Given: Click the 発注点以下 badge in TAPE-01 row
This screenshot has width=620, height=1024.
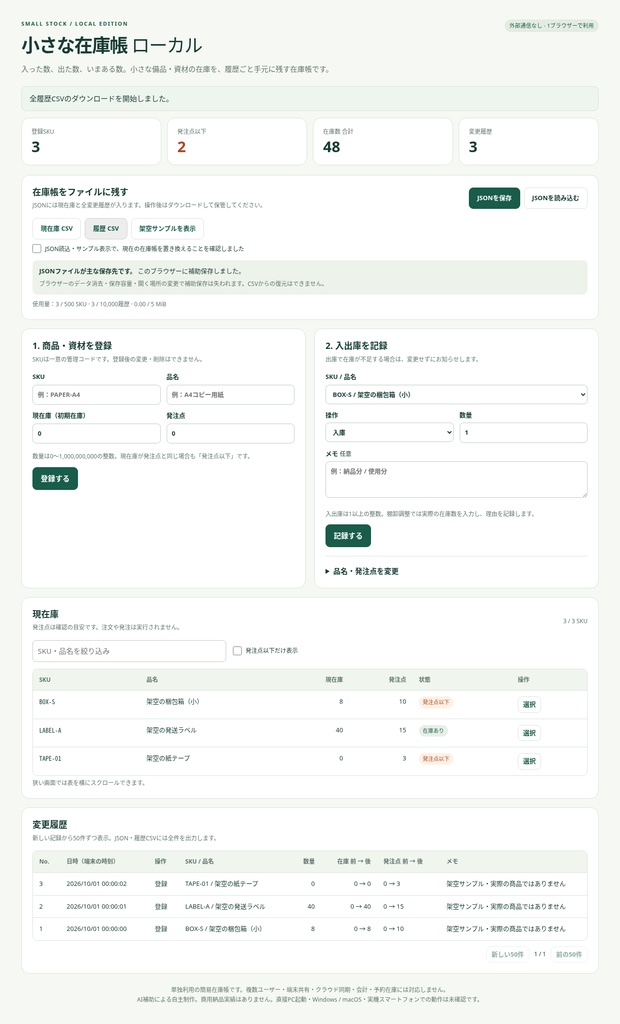Looking at the screenshot, I should coord(435,758).
